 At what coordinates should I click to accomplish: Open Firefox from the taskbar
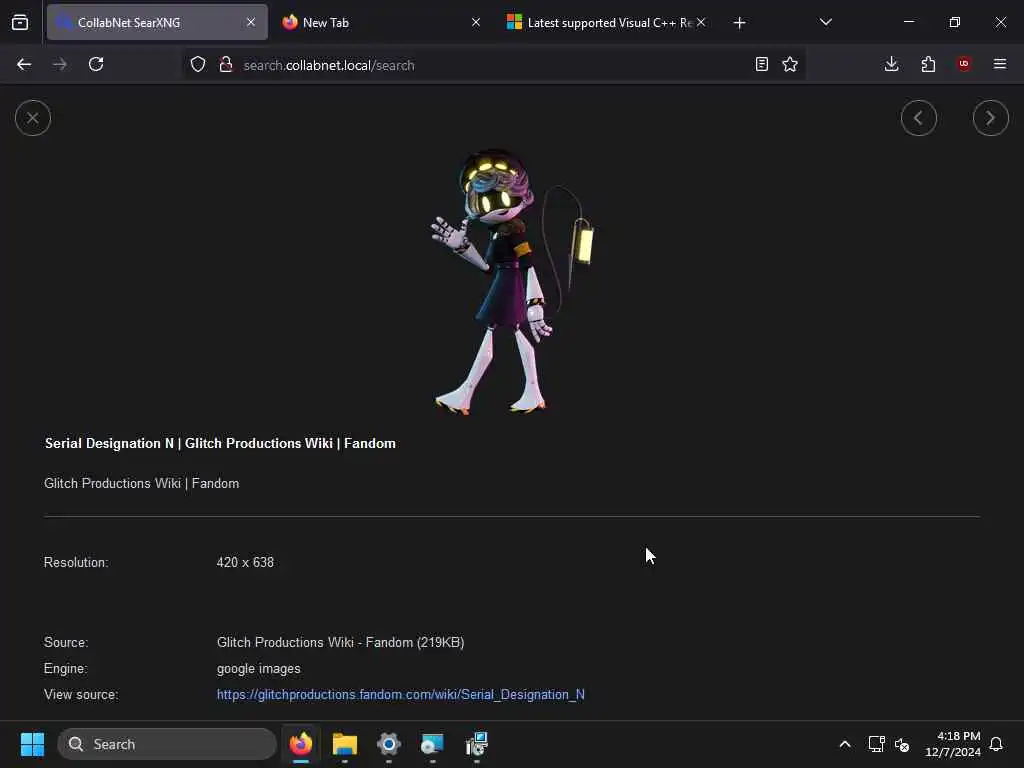click(x=300, y=744)
